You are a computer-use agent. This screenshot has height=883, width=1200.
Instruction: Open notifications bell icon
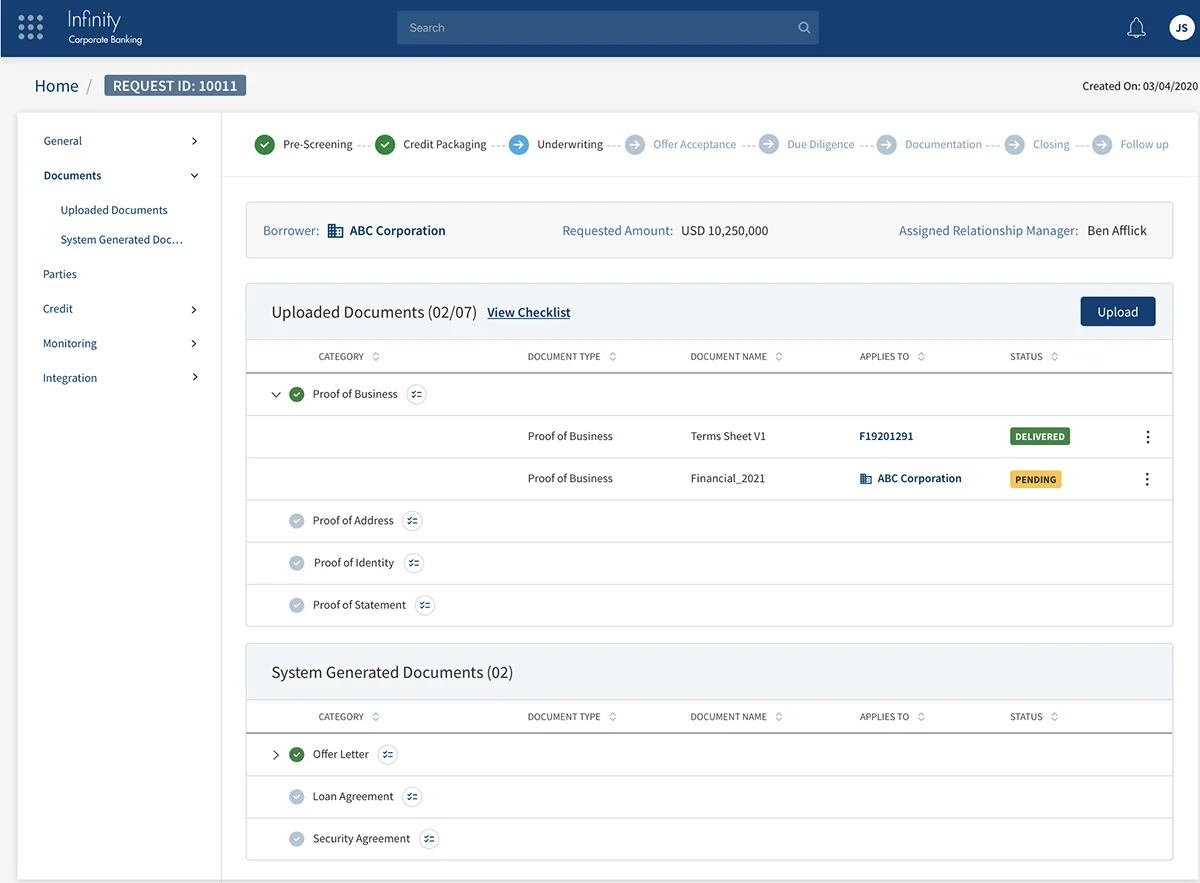(x=1136, y=28)
